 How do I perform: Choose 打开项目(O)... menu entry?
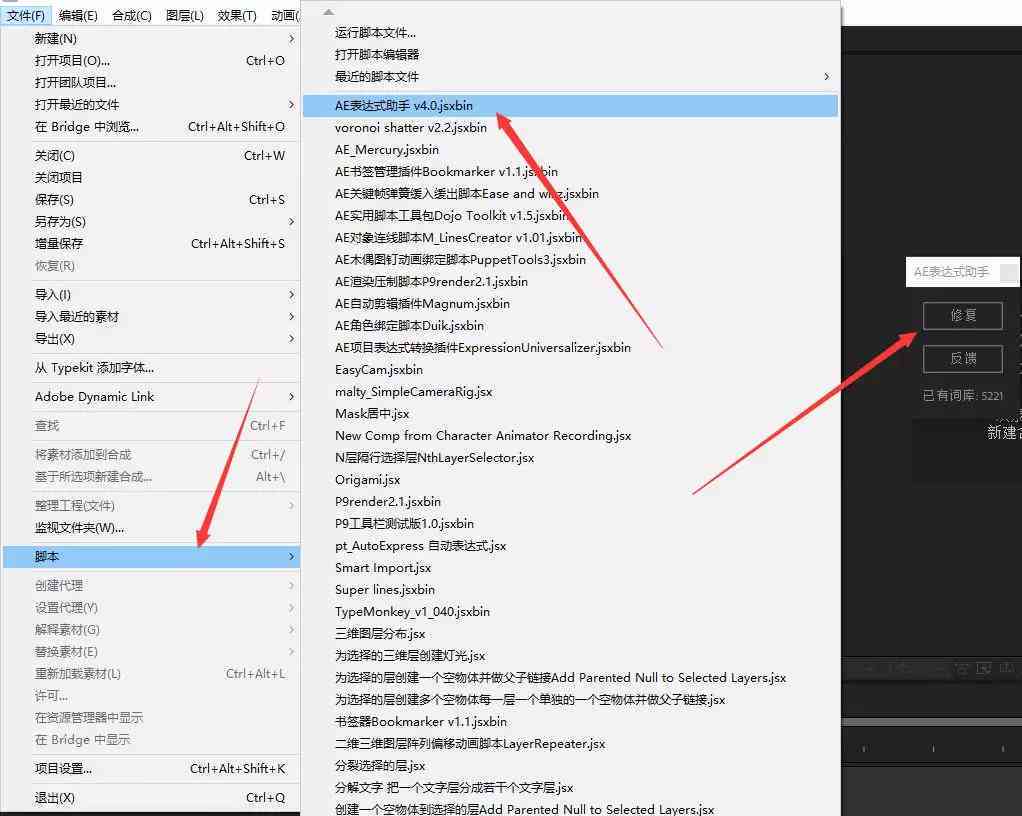(x=151, y=61)
